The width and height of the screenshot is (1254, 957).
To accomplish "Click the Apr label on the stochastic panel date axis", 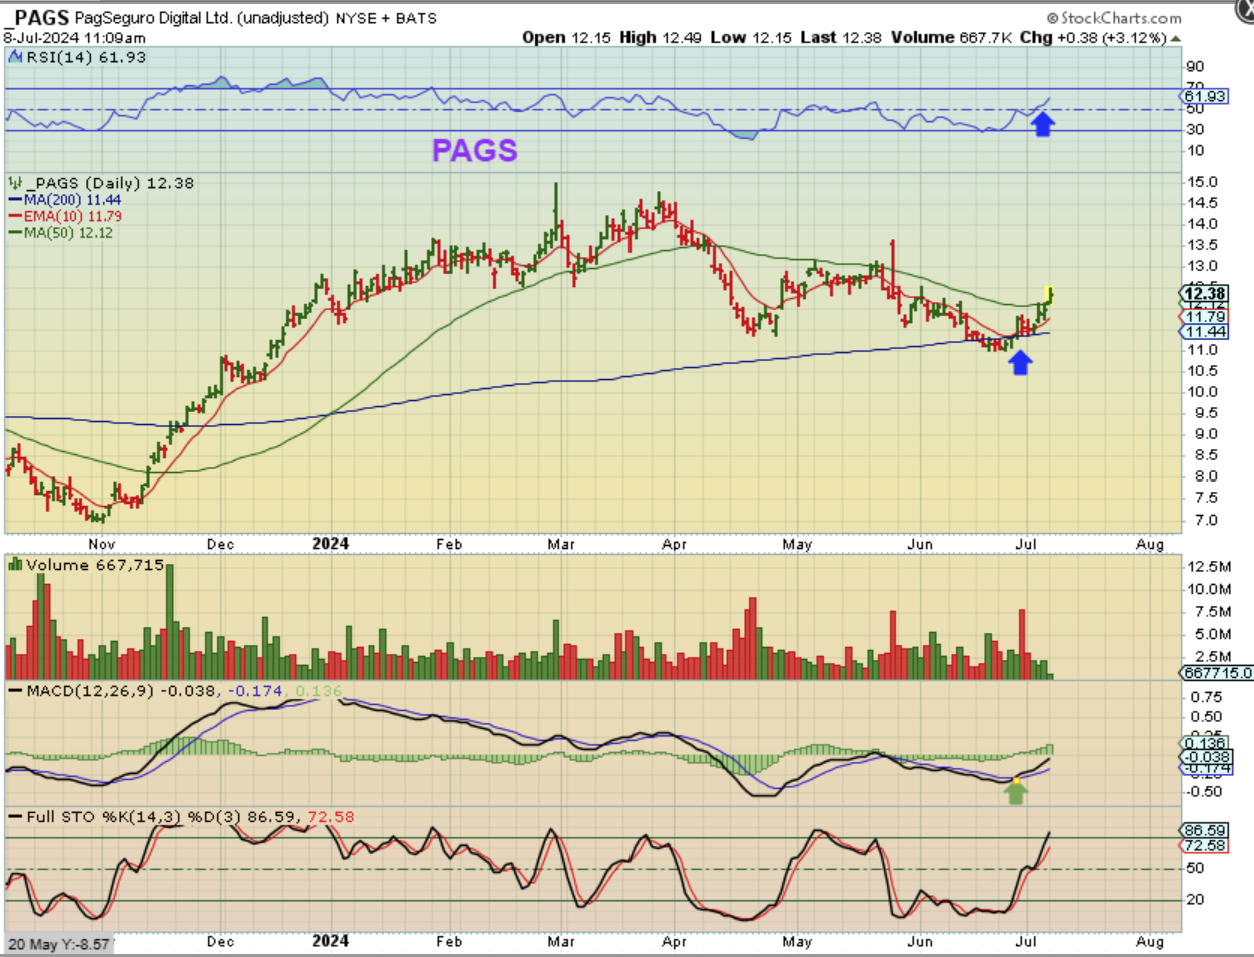I will [675, 941].
